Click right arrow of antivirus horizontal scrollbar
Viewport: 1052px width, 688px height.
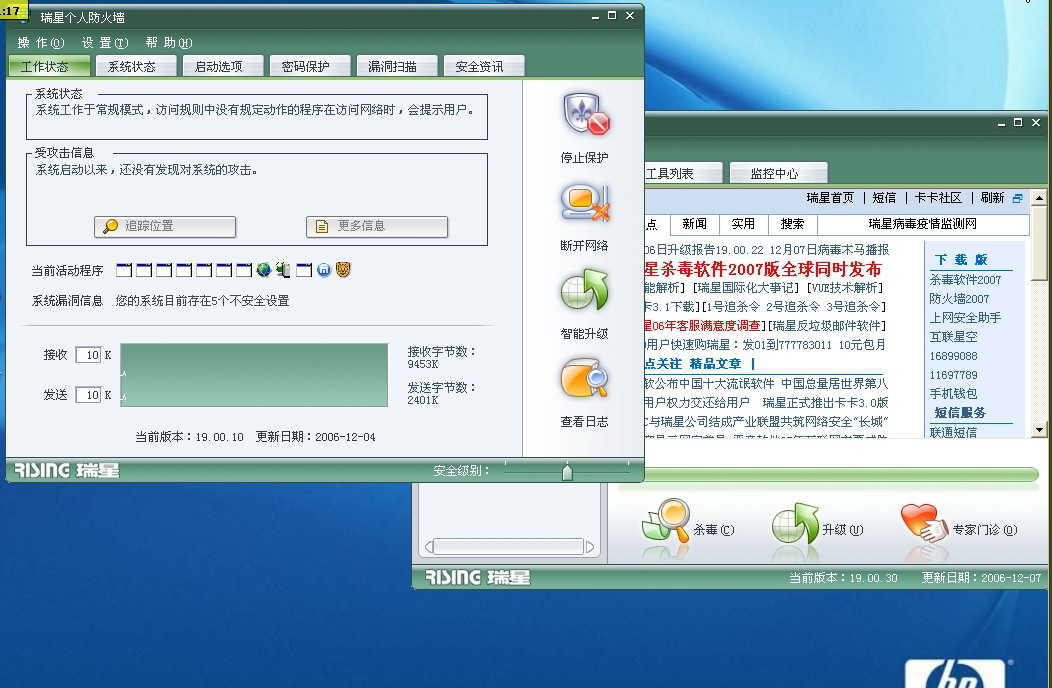(590, 547)
